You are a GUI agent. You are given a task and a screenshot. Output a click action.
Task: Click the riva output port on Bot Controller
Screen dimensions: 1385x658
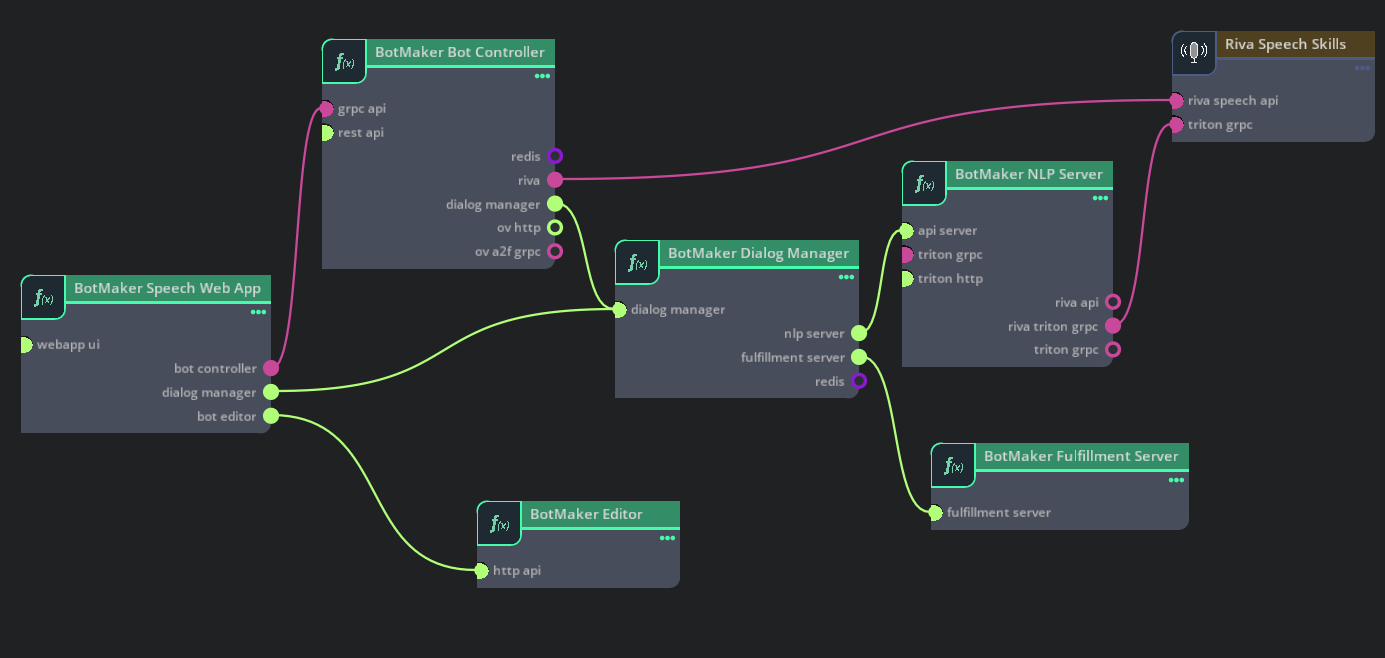555,180
